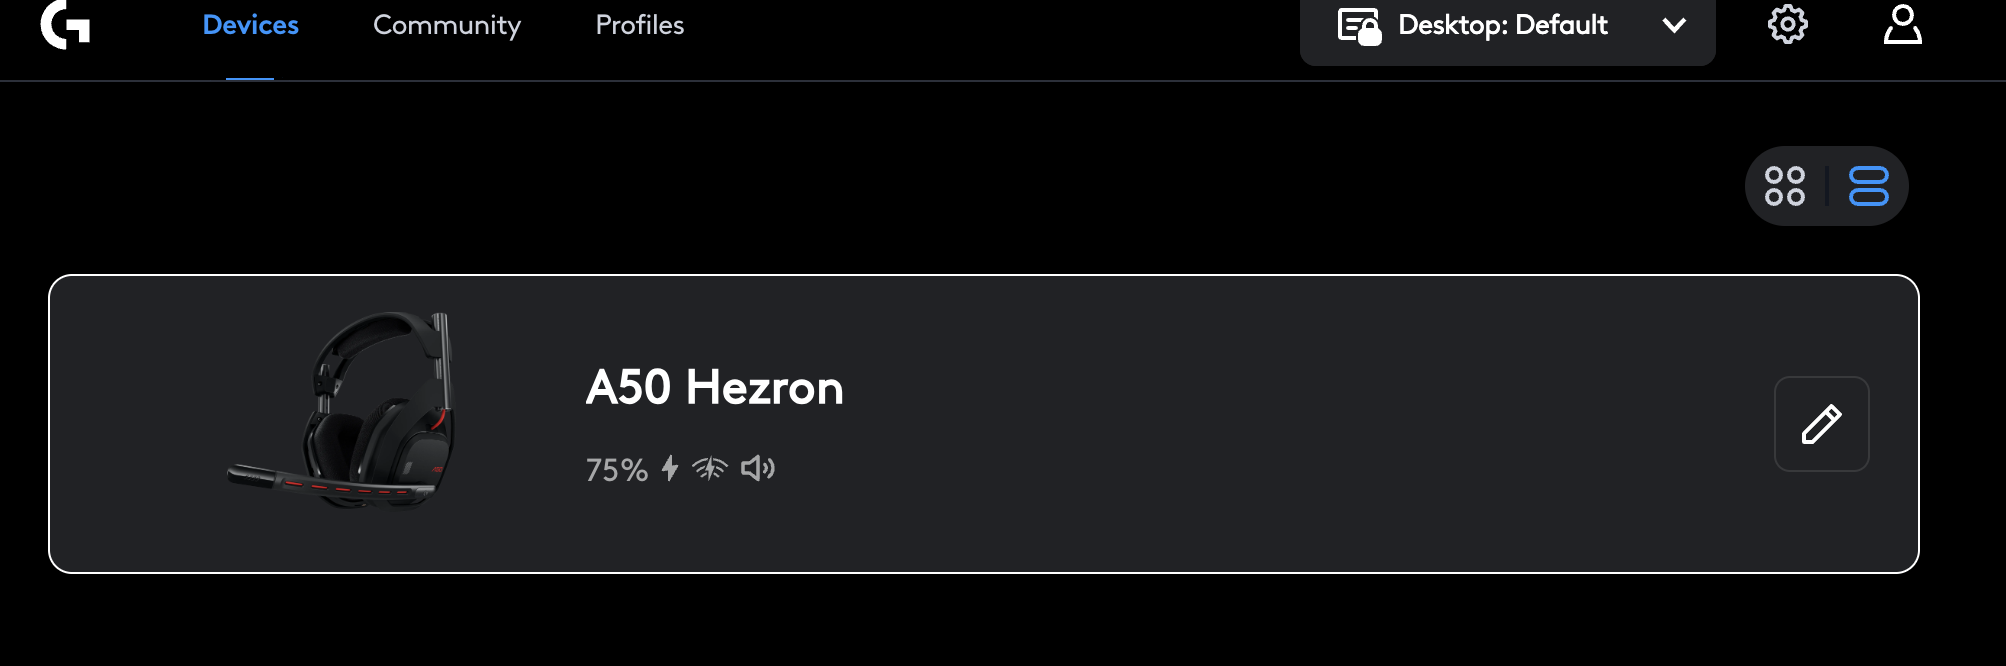This screenshot has height=666, width=2006.
Task: Switch to the Profiles tab
Action: 640,25
